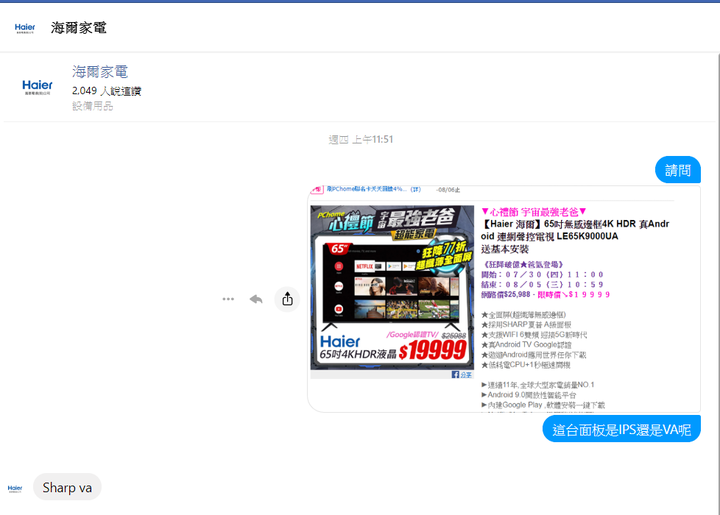This screenshot has width=720, height=515.
Task: Click the 全面屏 feature line
Action: (523, 315)
